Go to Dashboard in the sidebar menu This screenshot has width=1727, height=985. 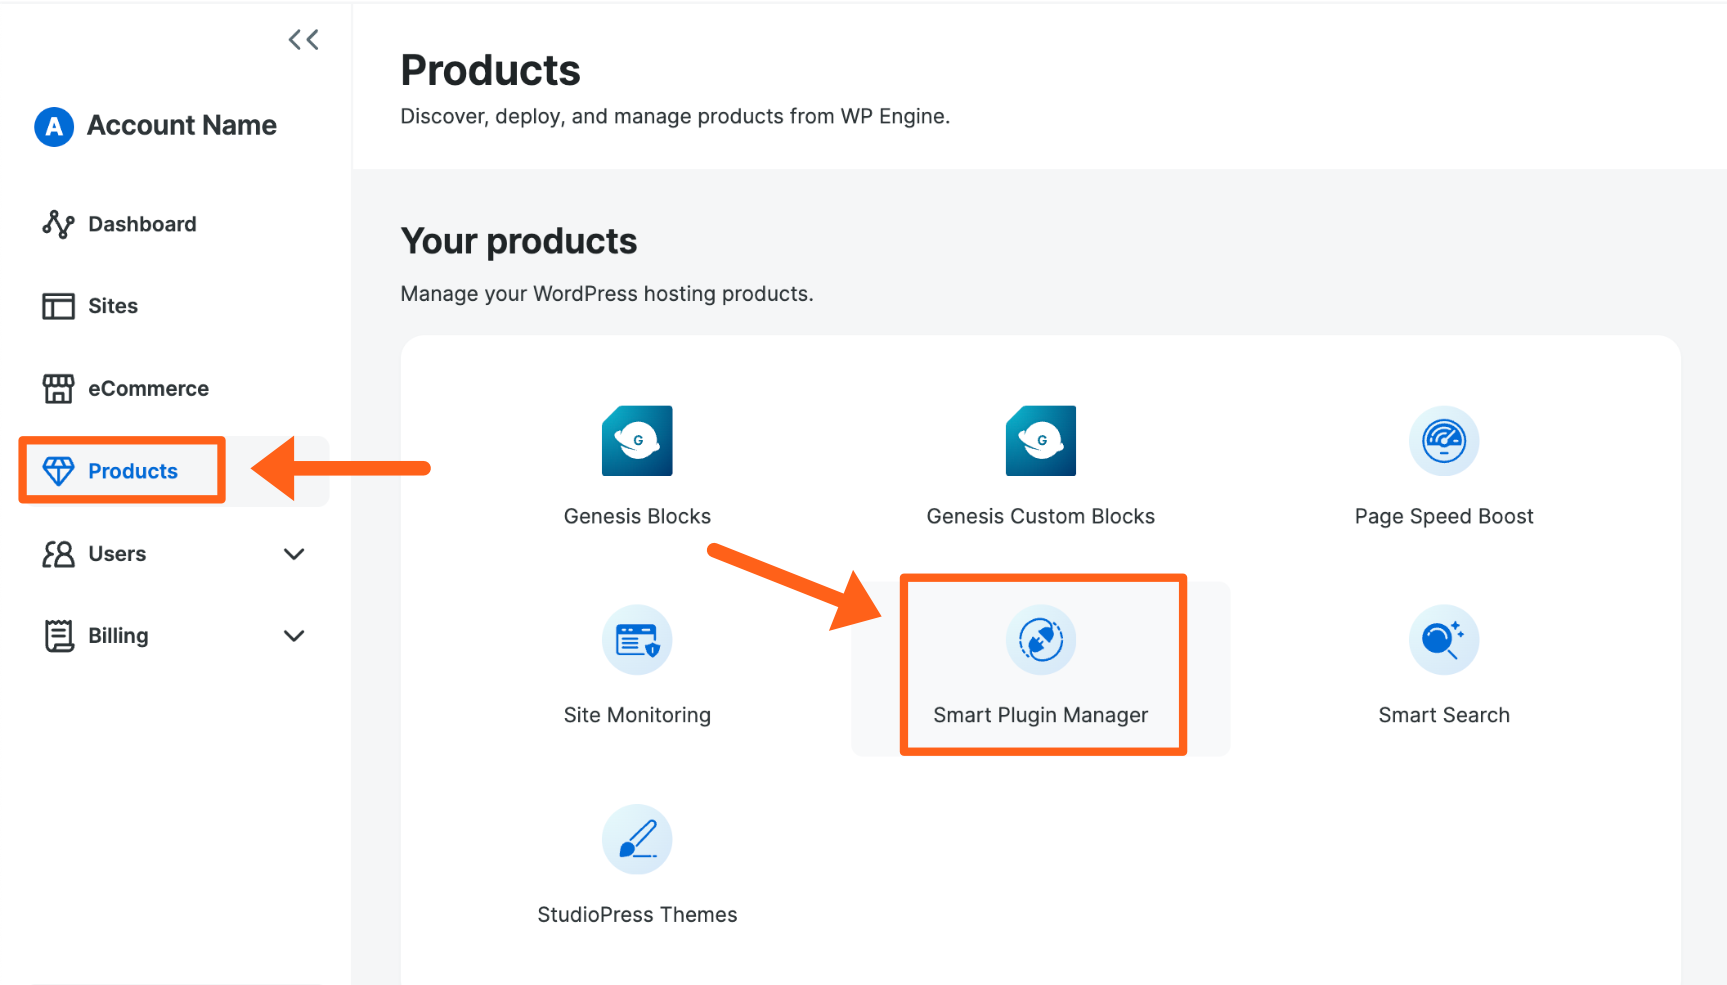tap(141, 224)
